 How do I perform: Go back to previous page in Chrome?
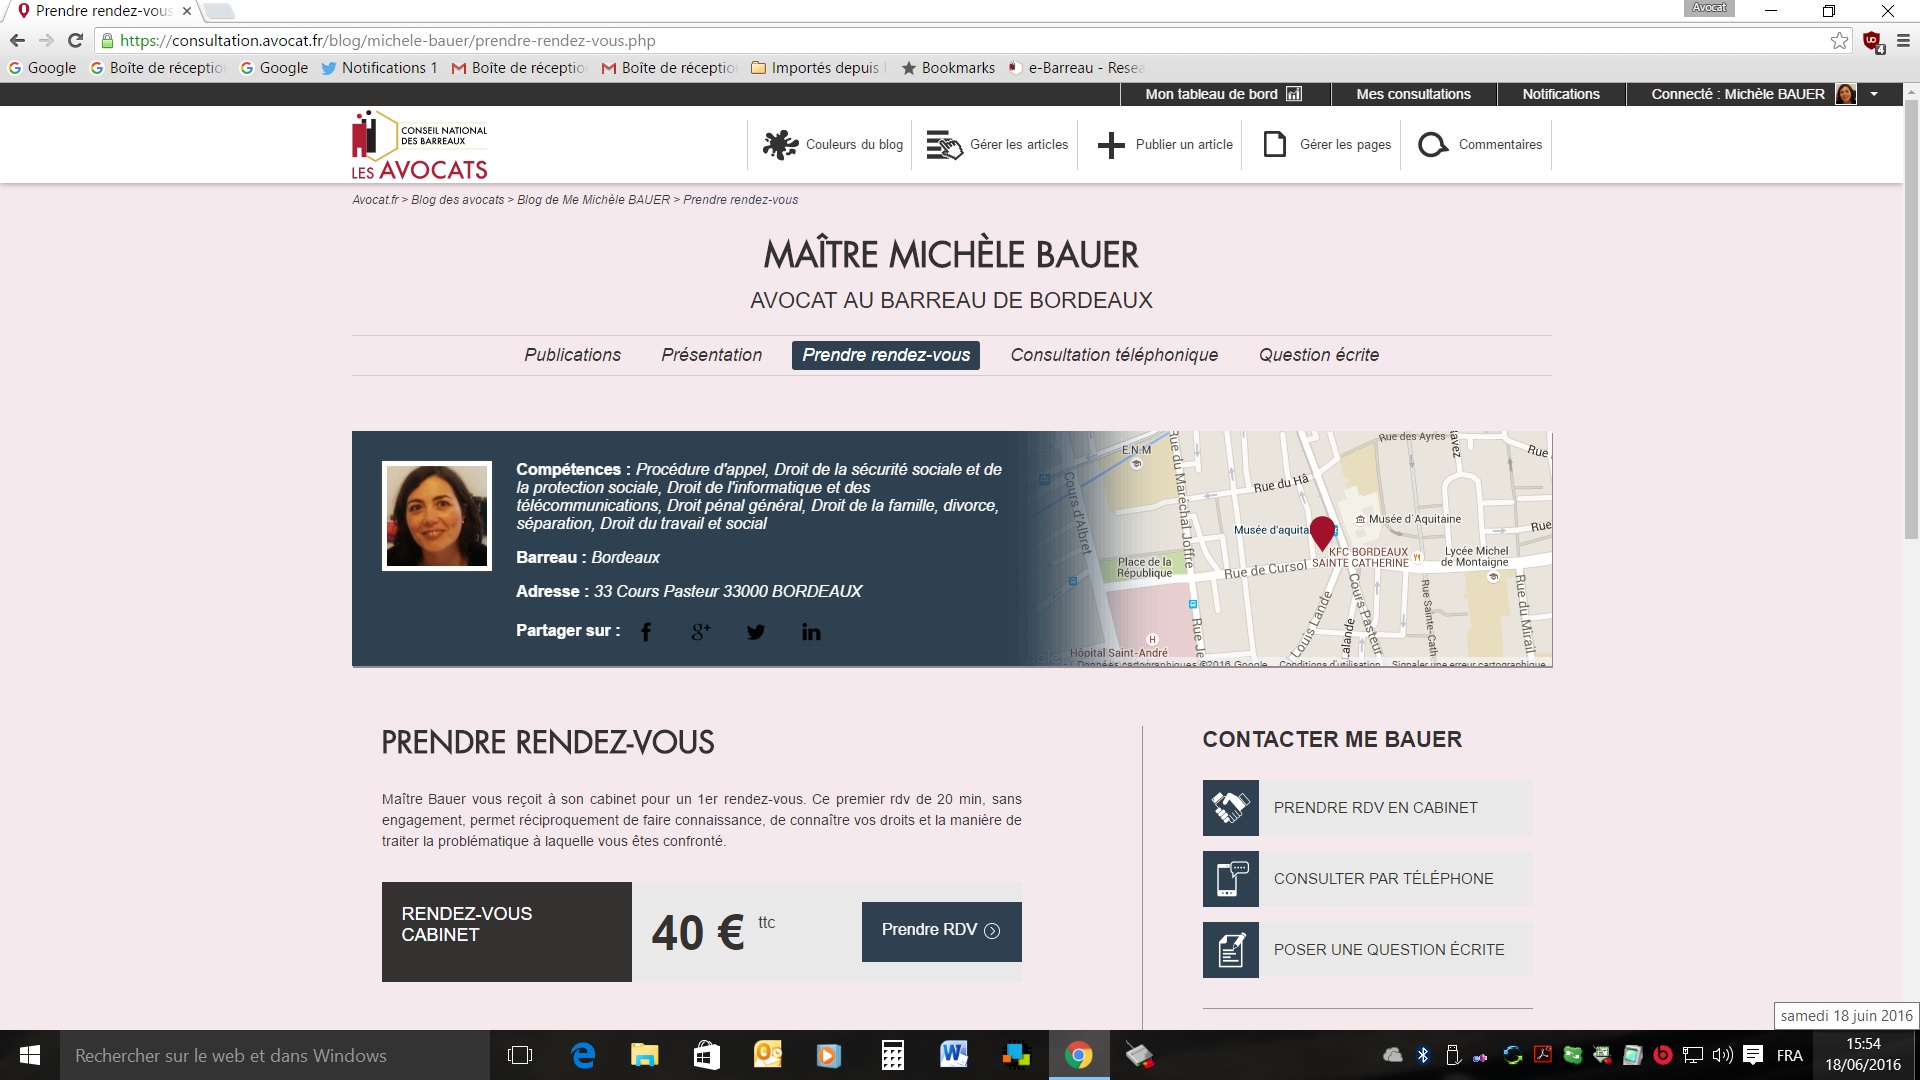pyautogui.click(x=17, y=41)
